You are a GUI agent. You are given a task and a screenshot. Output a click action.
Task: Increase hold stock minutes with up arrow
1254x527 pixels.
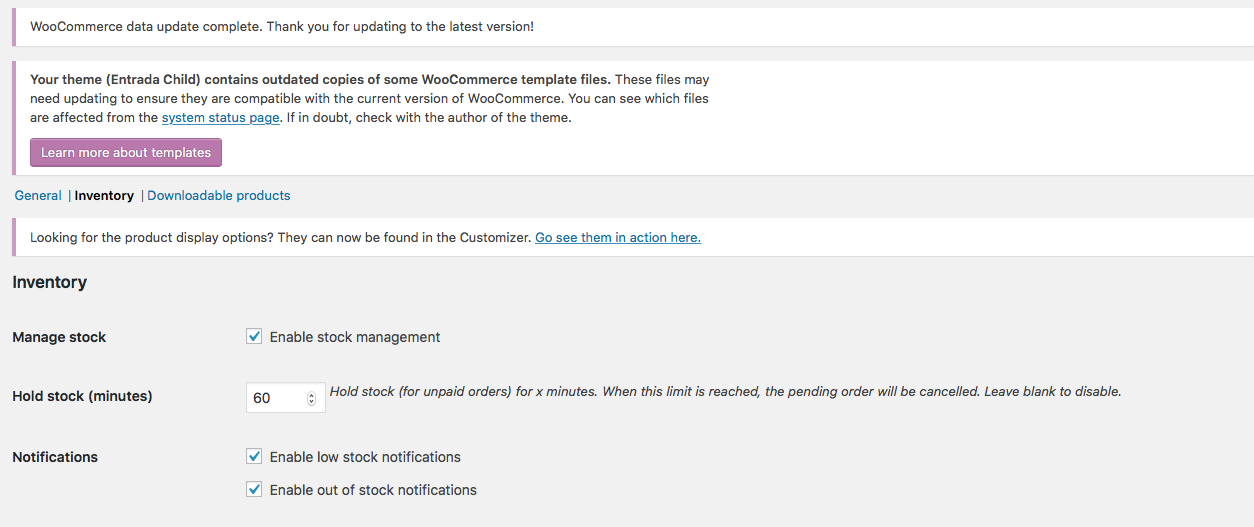[x=311, y=394]
